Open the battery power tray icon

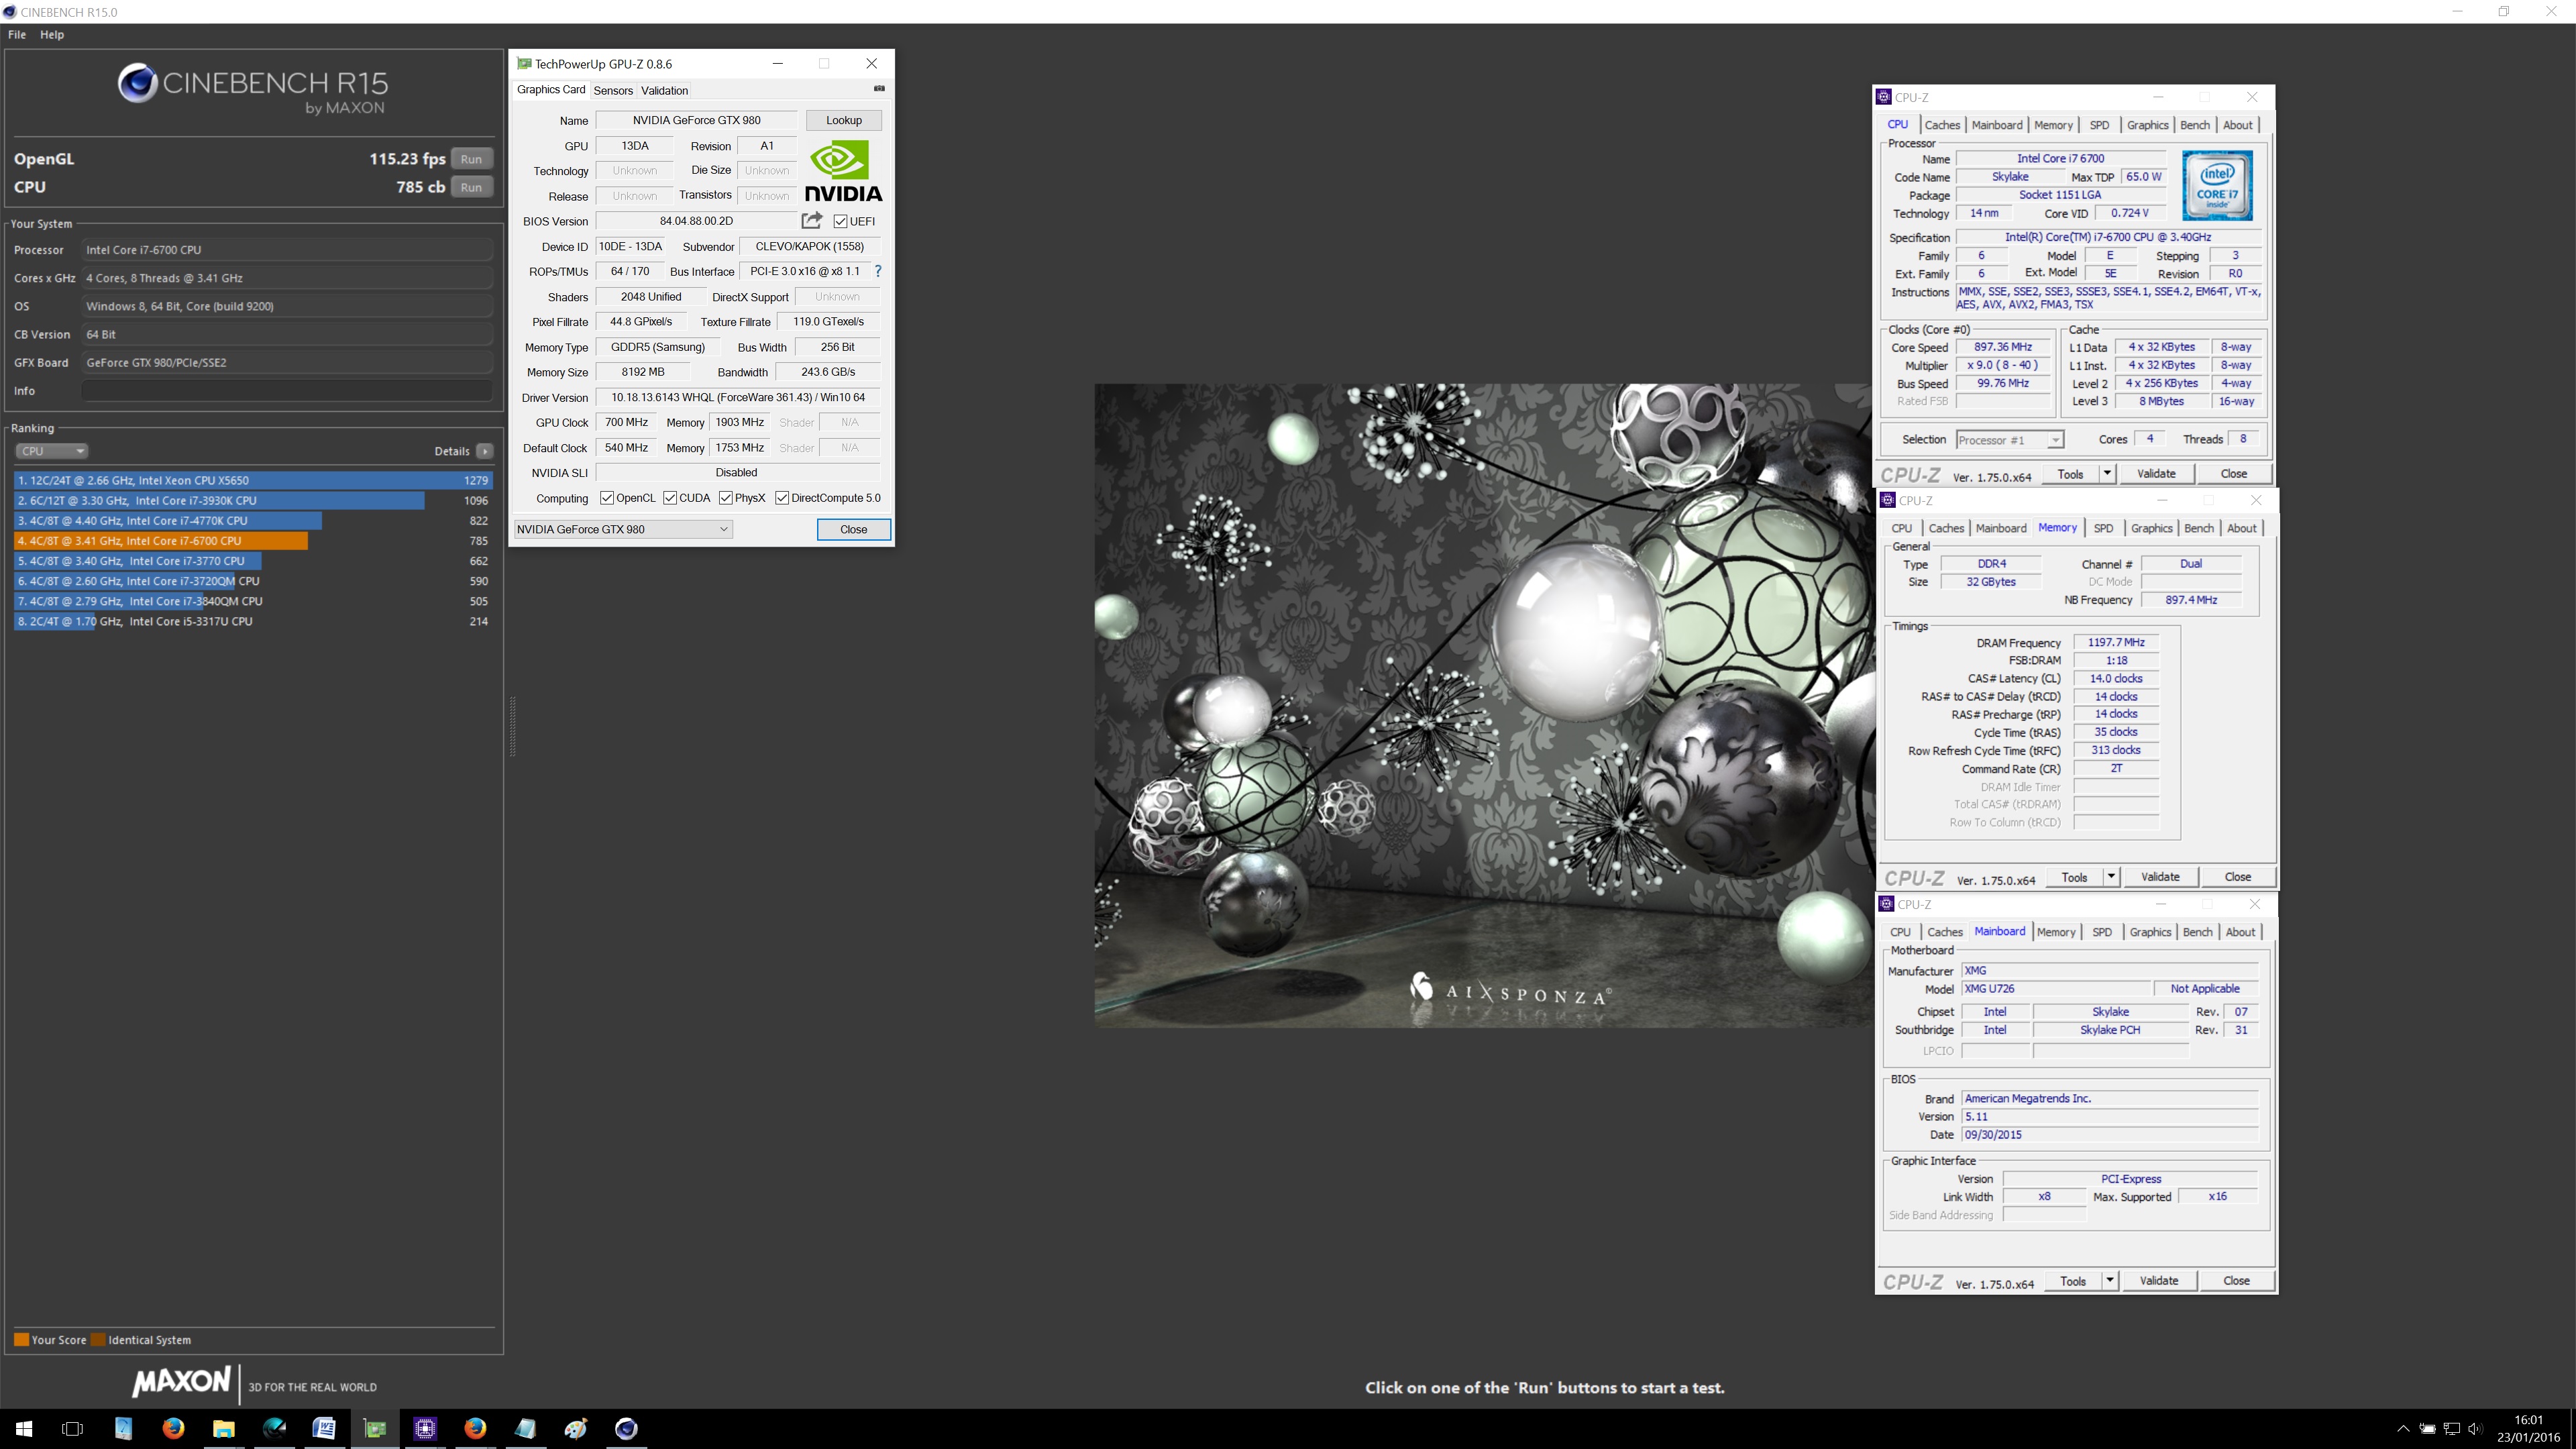(x=2427, y=1428)
